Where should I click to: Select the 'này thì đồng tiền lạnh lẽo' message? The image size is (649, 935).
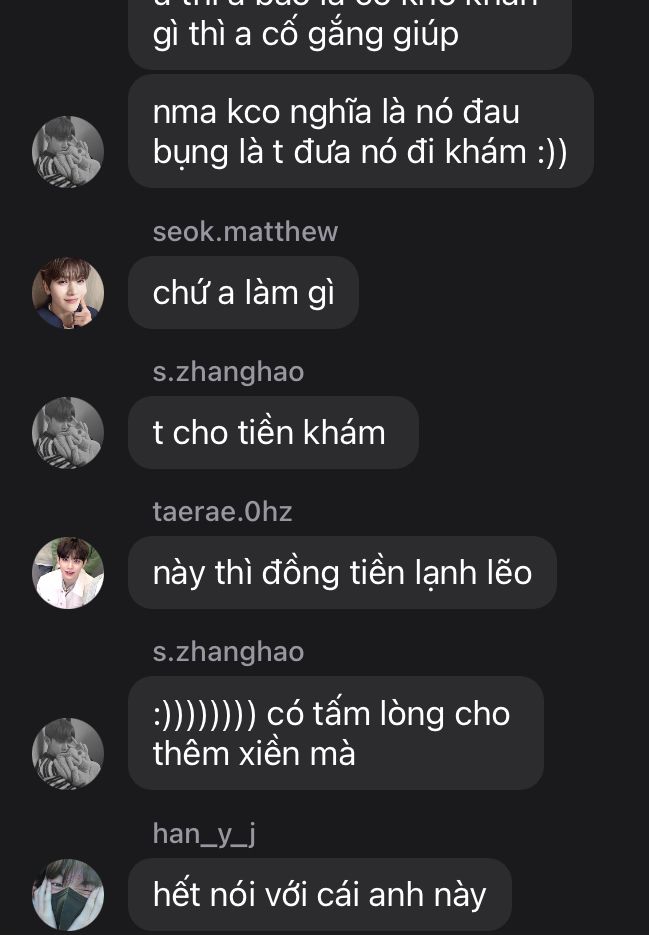point(342,573)
